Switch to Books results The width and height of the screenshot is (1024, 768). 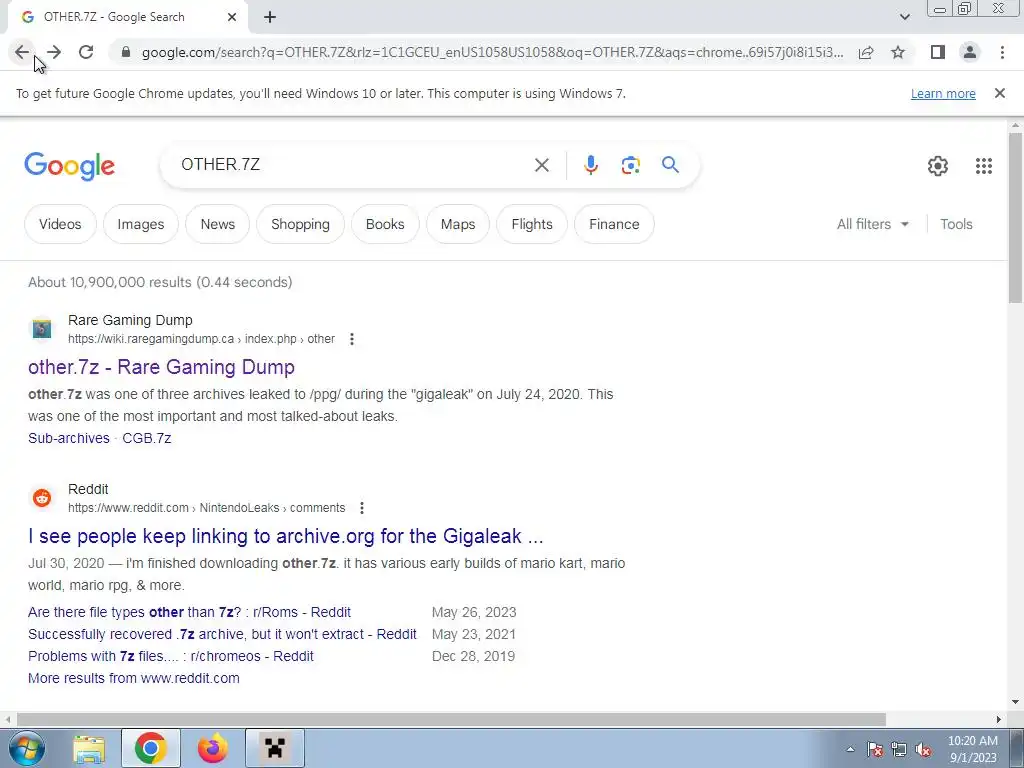pos(385,224)
